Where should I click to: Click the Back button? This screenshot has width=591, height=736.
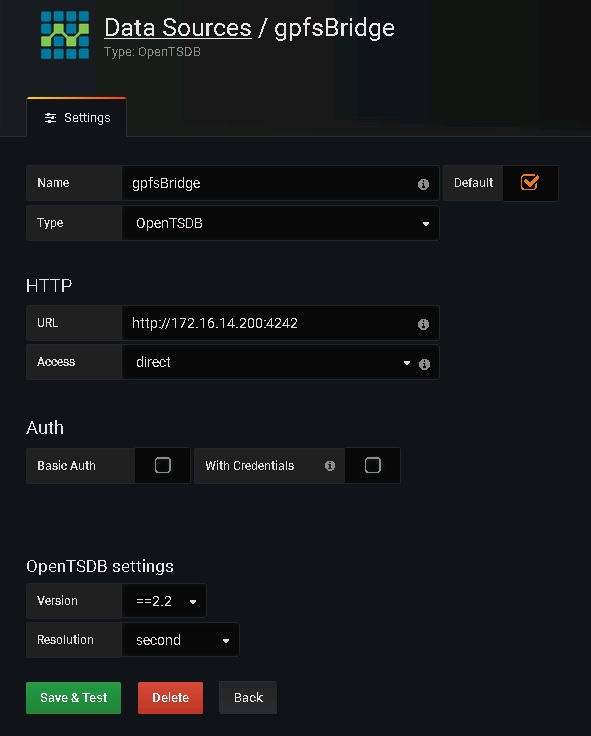click(248, 698)
